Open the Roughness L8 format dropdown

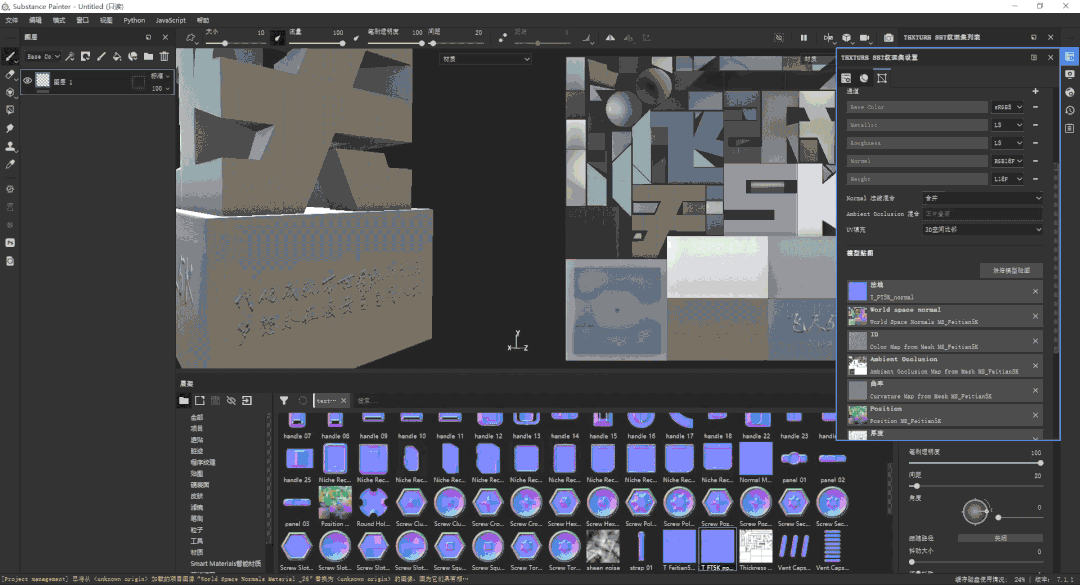coord(1008,143)
